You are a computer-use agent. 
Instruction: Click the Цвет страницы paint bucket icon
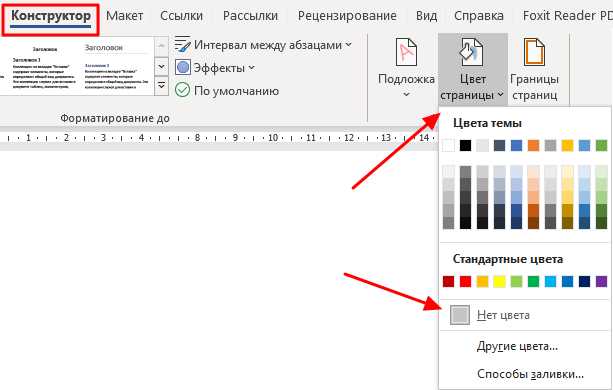(471, 52)
